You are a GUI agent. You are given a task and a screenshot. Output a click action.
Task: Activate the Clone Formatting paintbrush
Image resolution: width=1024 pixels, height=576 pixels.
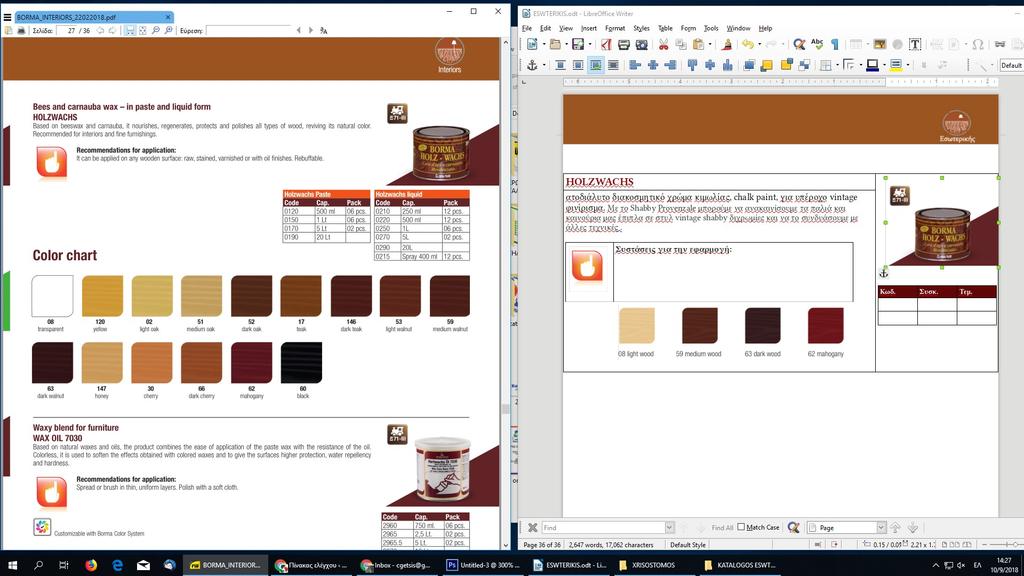click(727, 44)
